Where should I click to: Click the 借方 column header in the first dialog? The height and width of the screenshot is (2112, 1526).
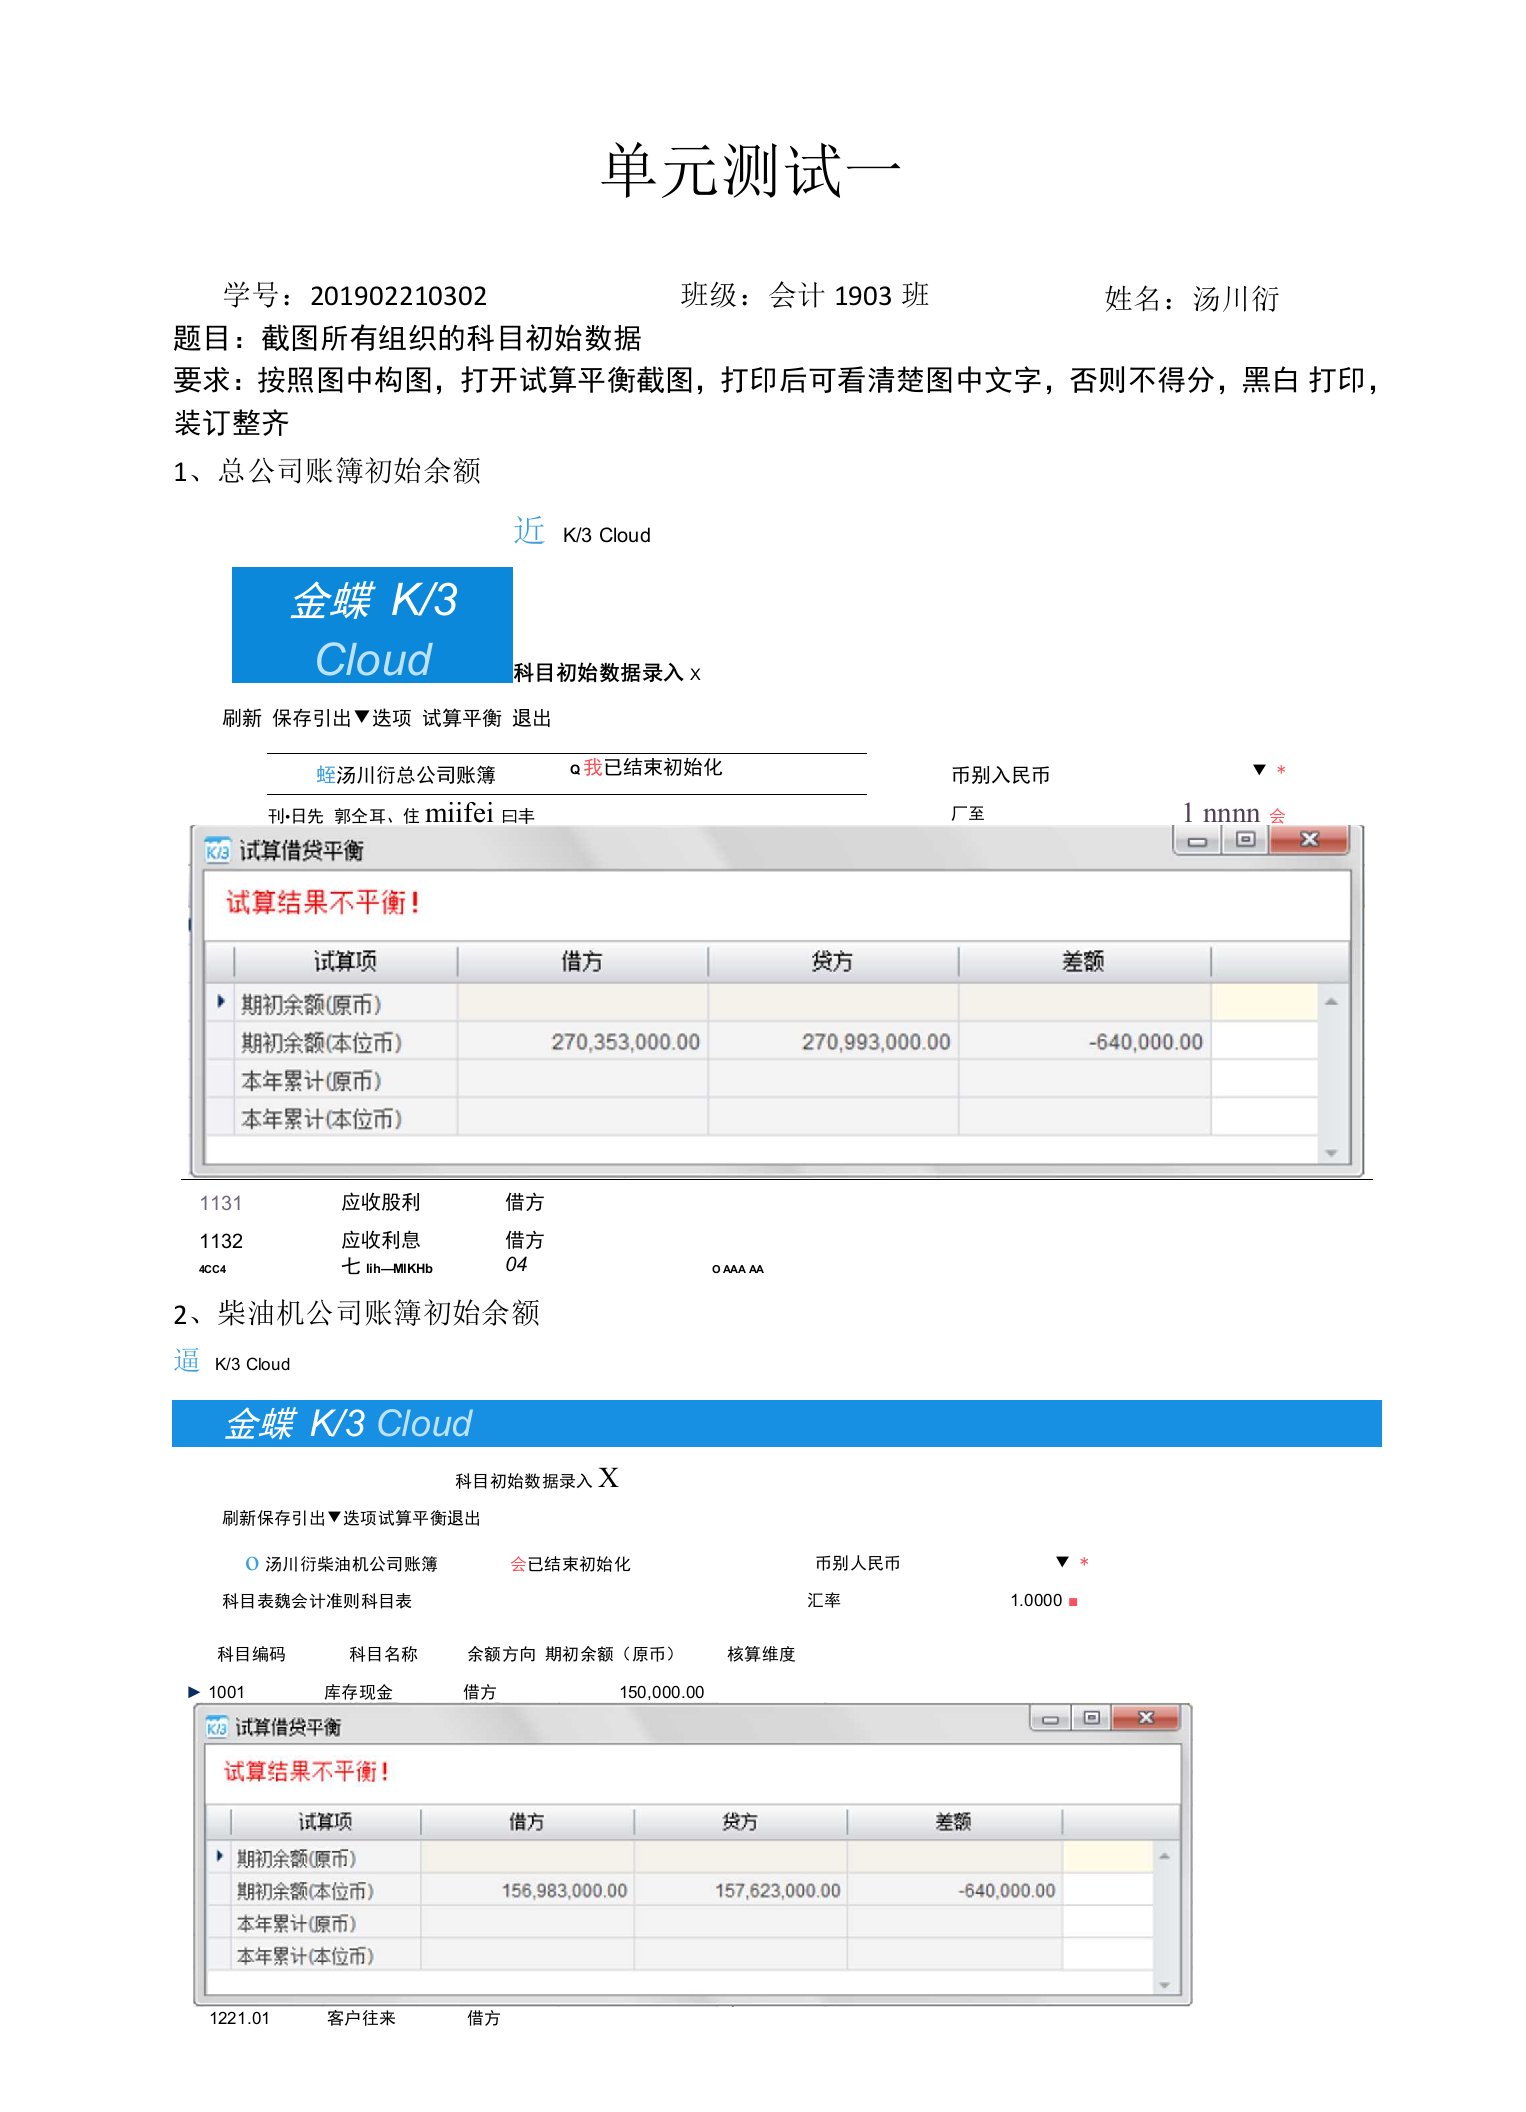click(x=582, y=961)
